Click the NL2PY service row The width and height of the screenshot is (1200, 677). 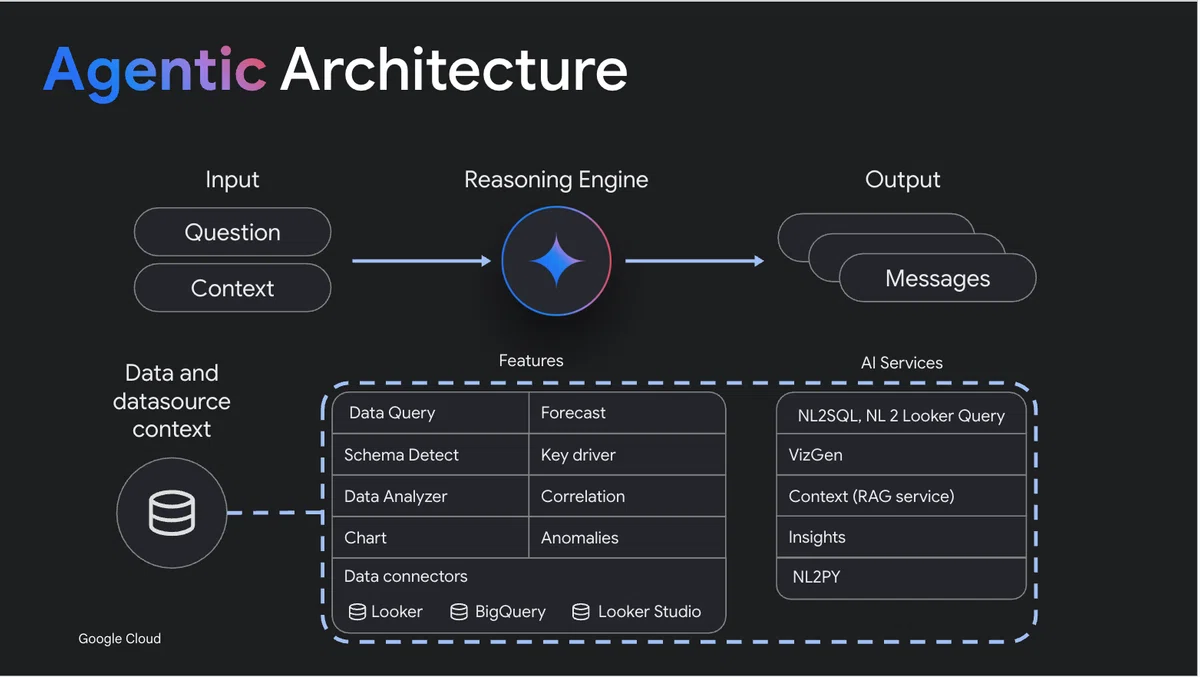(902, 578)
